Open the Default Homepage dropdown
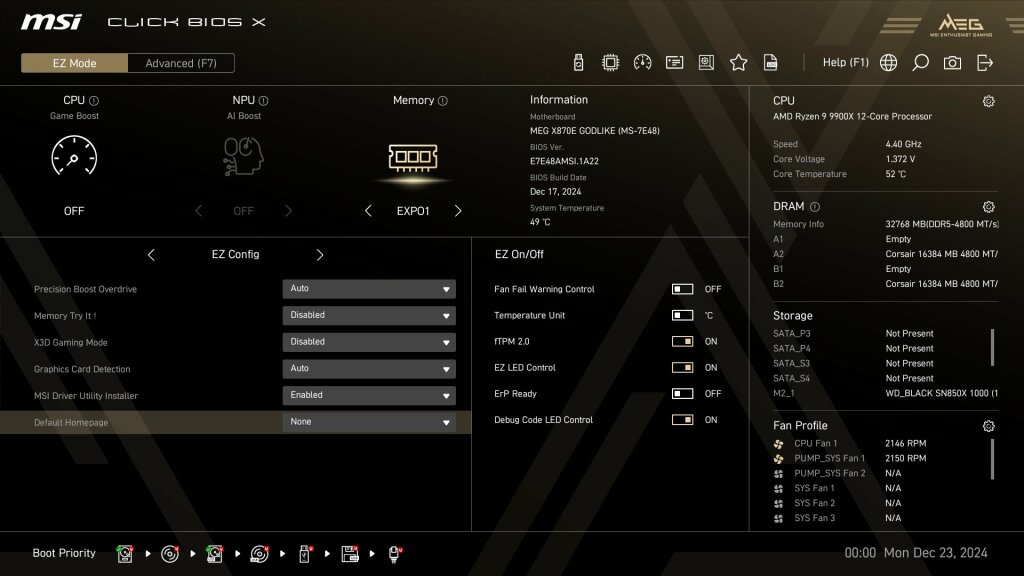 (x=369, y=422)
